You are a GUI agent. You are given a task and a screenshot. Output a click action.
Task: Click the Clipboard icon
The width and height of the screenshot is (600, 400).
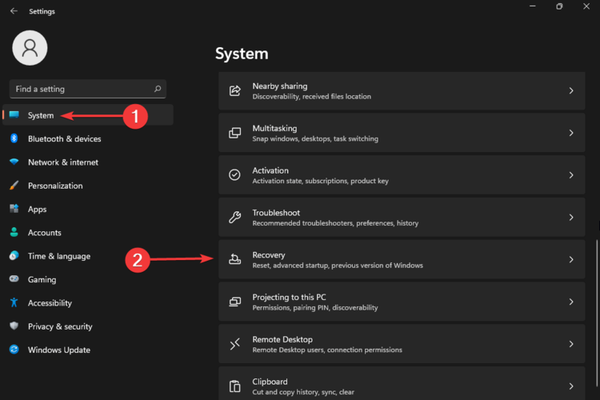click(x=235, y=386)
